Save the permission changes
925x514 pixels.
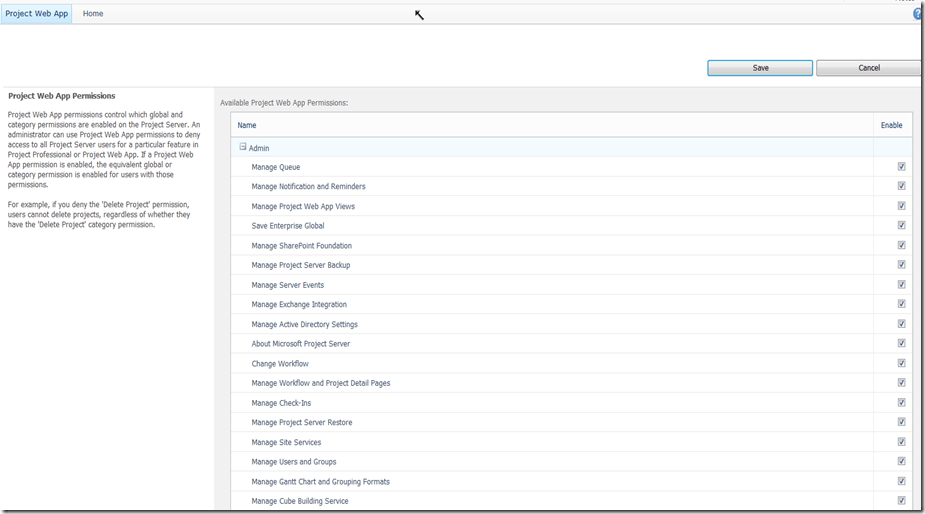coord(760,68)
